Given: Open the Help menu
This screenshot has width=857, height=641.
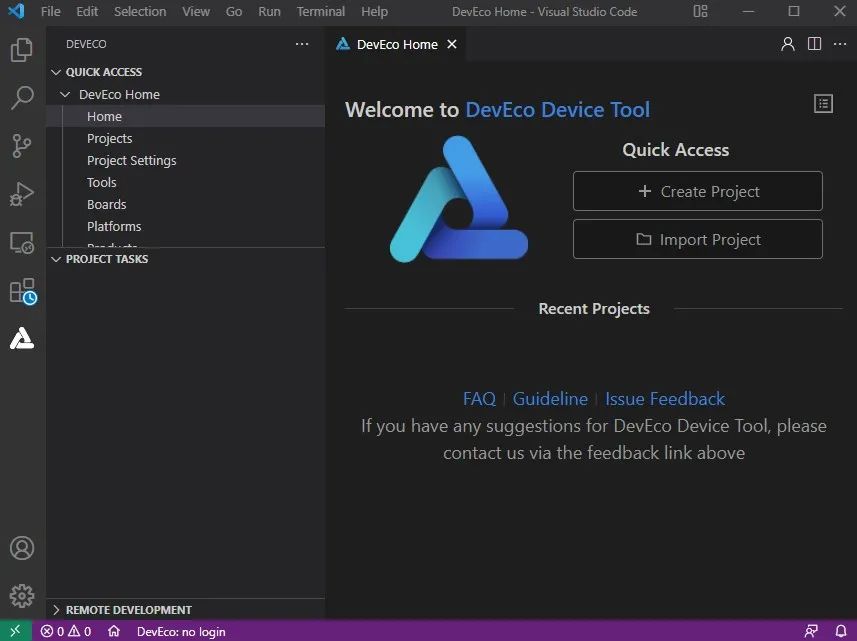Looking at the screenshot, I should [374, 11].
